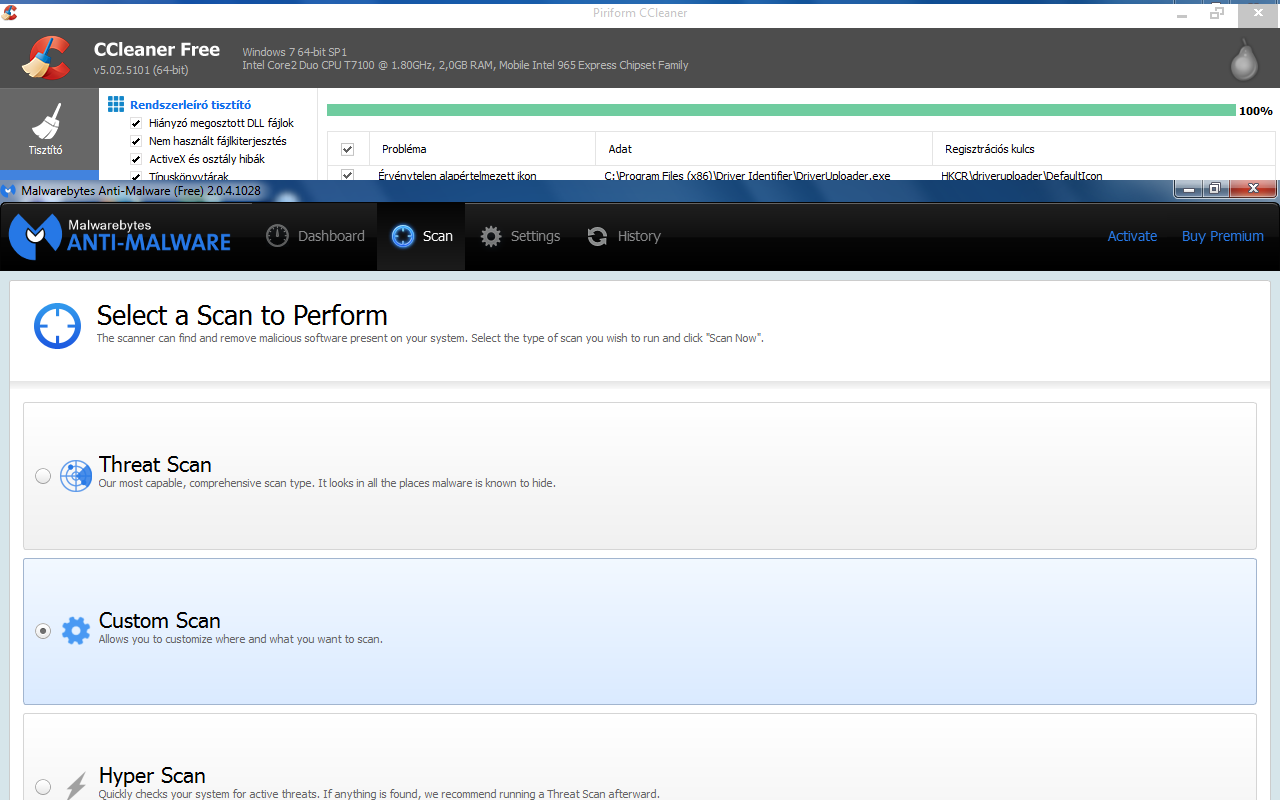Click the Custom Scan gear icon

(x=76, y=631)
